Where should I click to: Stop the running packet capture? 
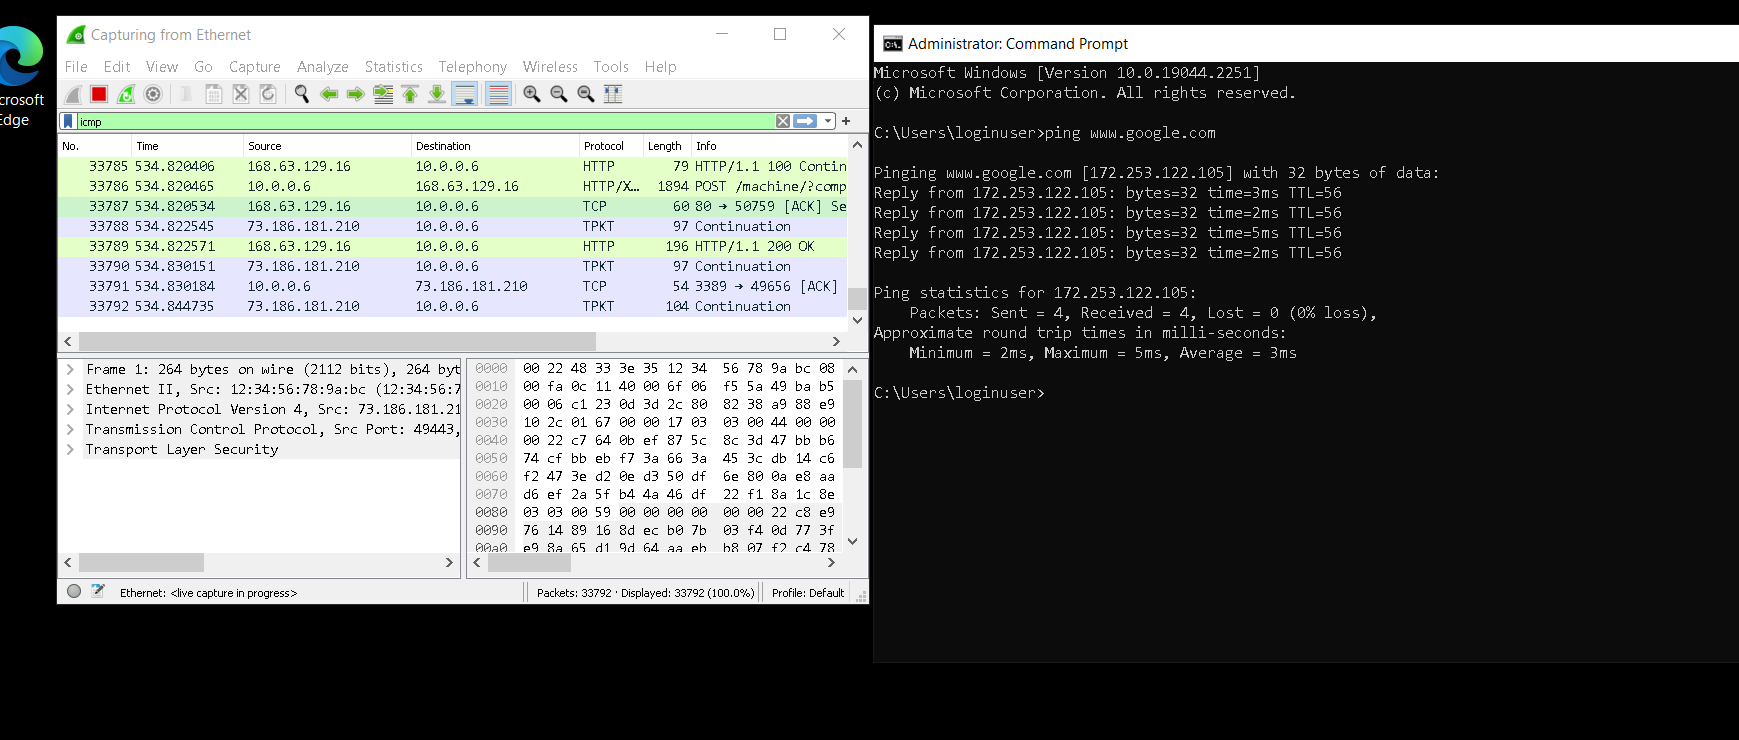(99, 94)
